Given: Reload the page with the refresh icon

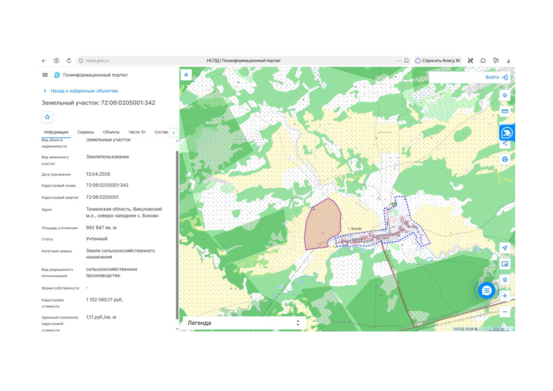Looking at the screenshot, I should click(x=69, y=61).
